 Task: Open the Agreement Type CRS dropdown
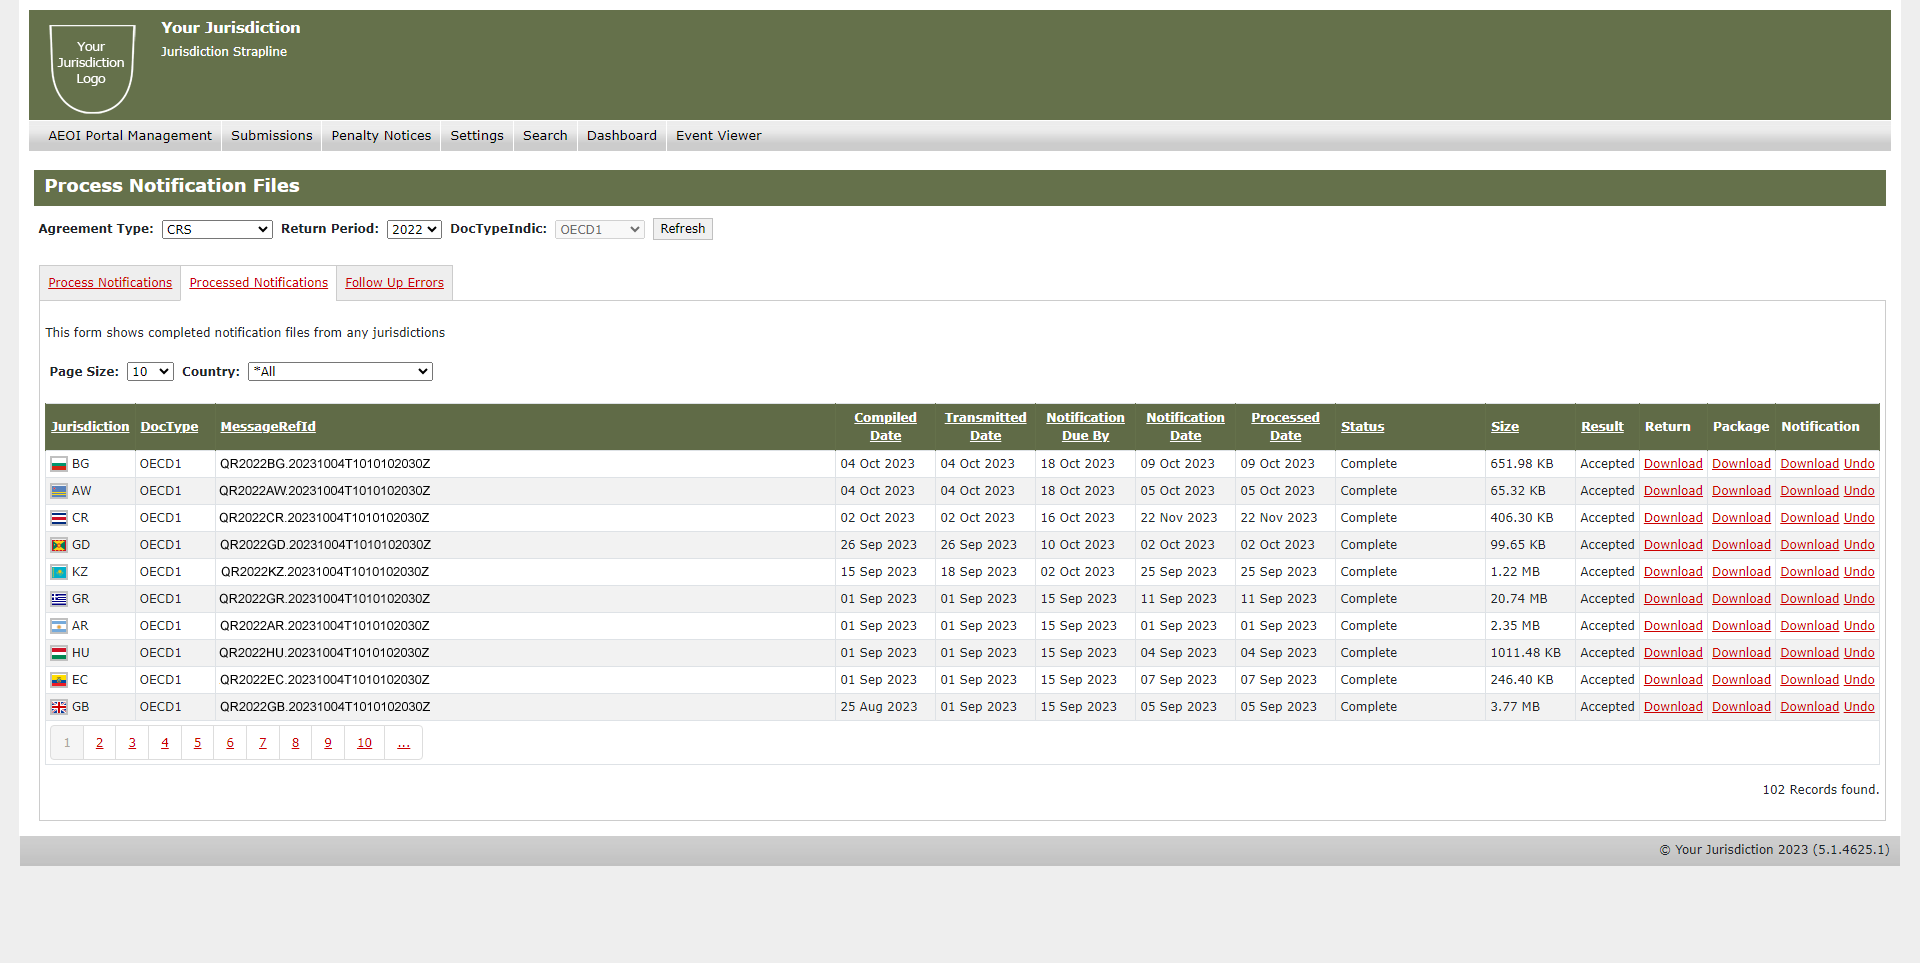[217, 229]
